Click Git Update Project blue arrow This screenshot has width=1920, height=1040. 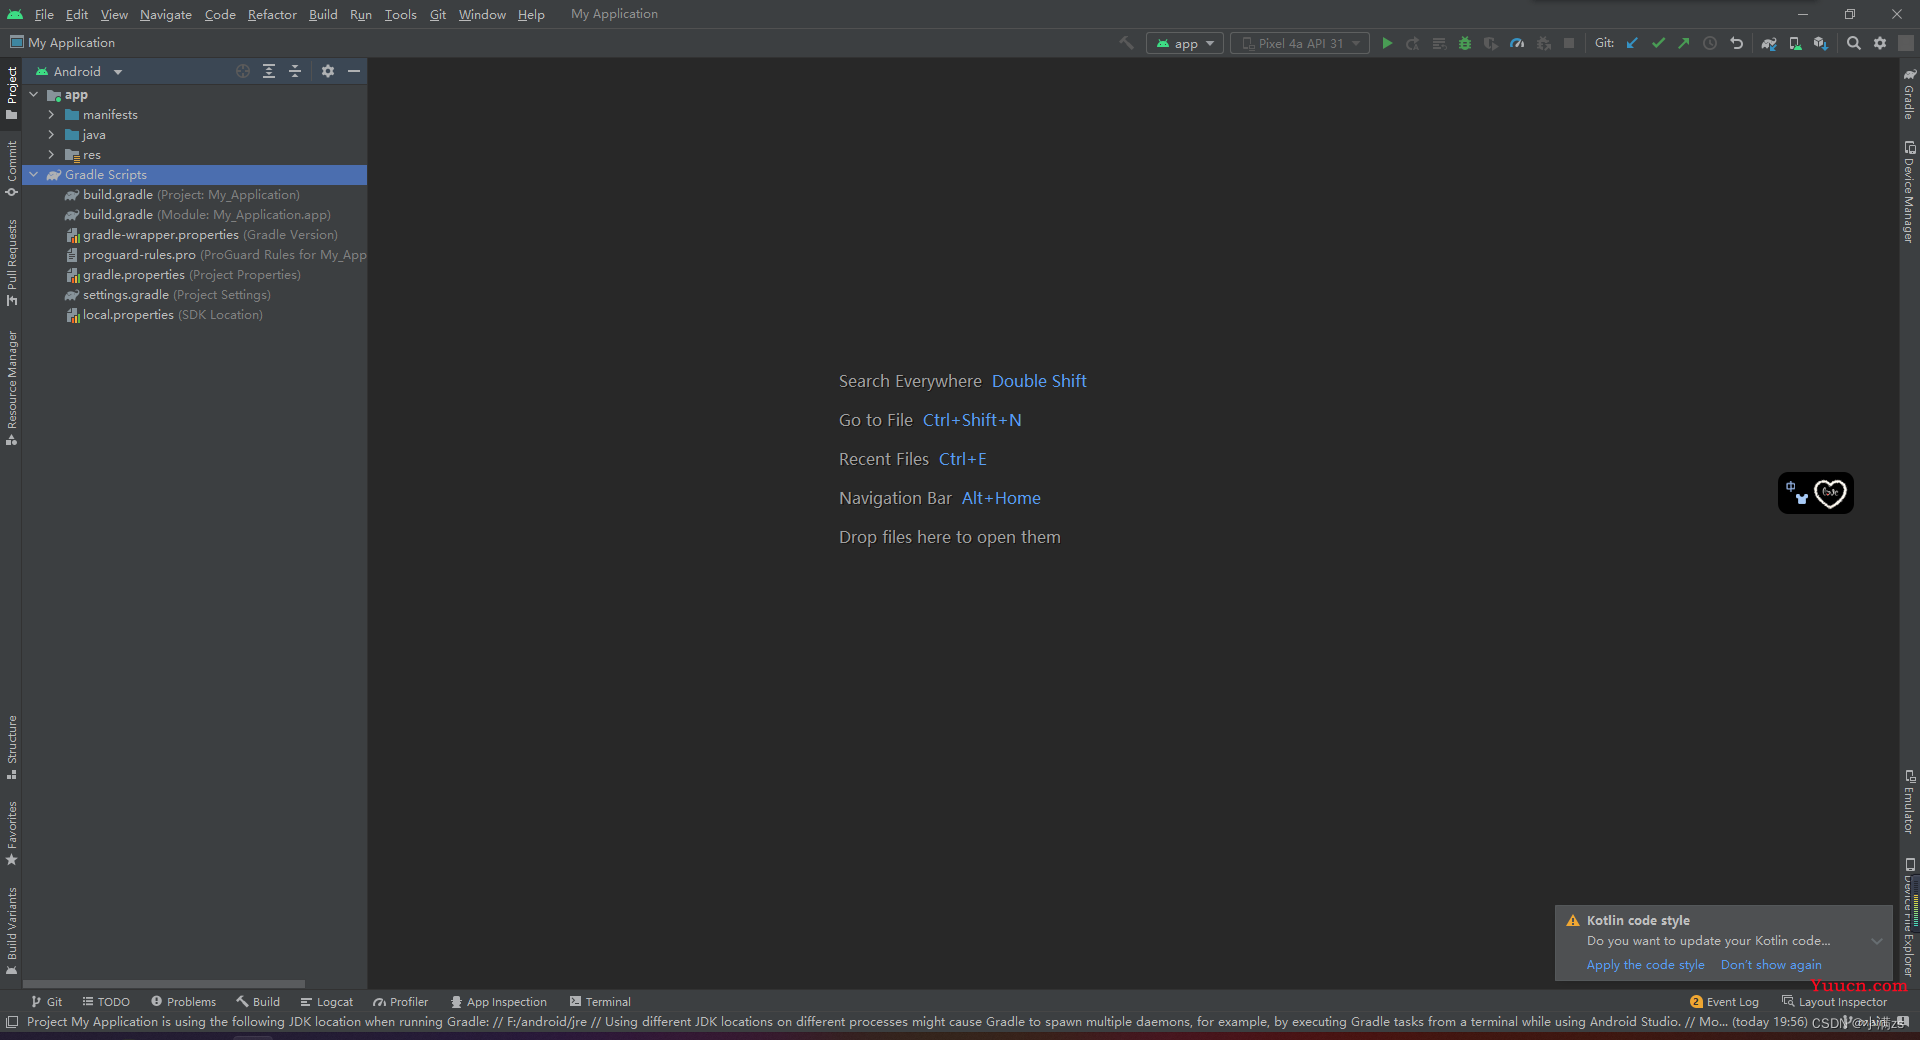point(1632,43)
